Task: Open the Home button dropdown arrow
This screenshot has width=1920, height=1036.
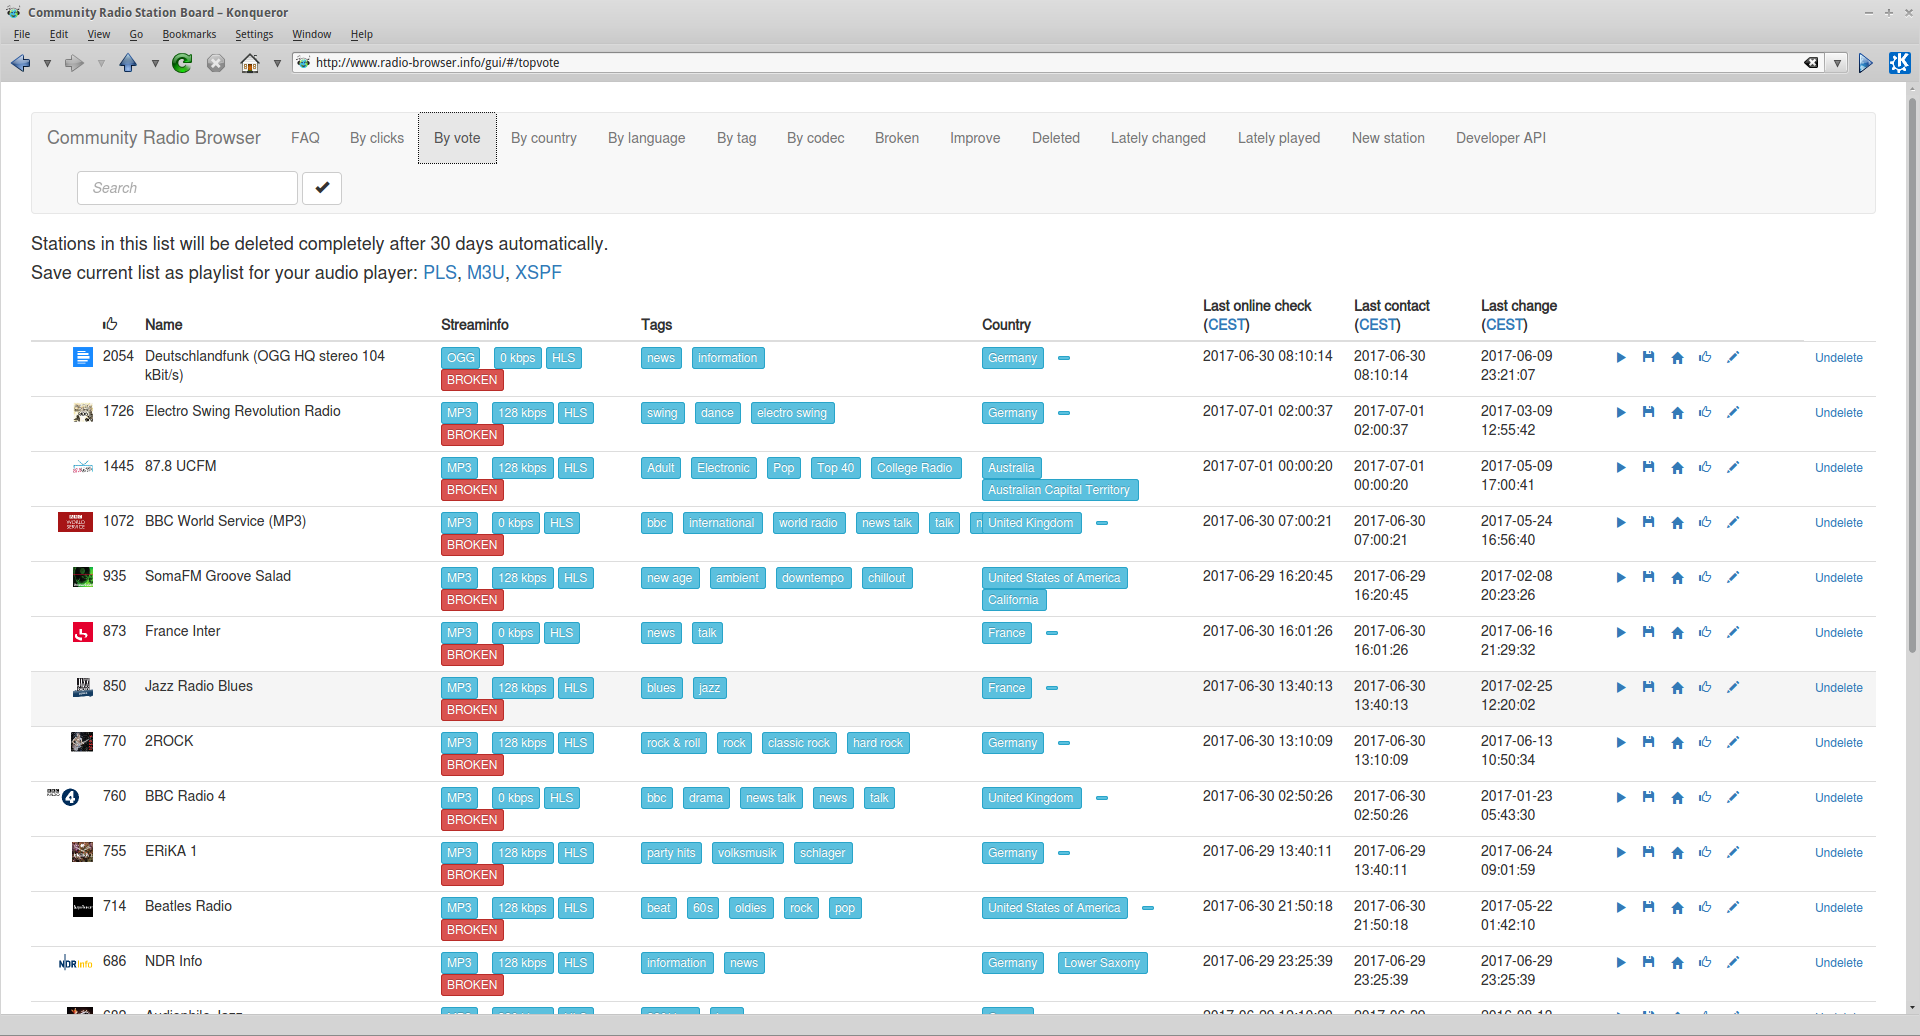Action: pos(277,64)
